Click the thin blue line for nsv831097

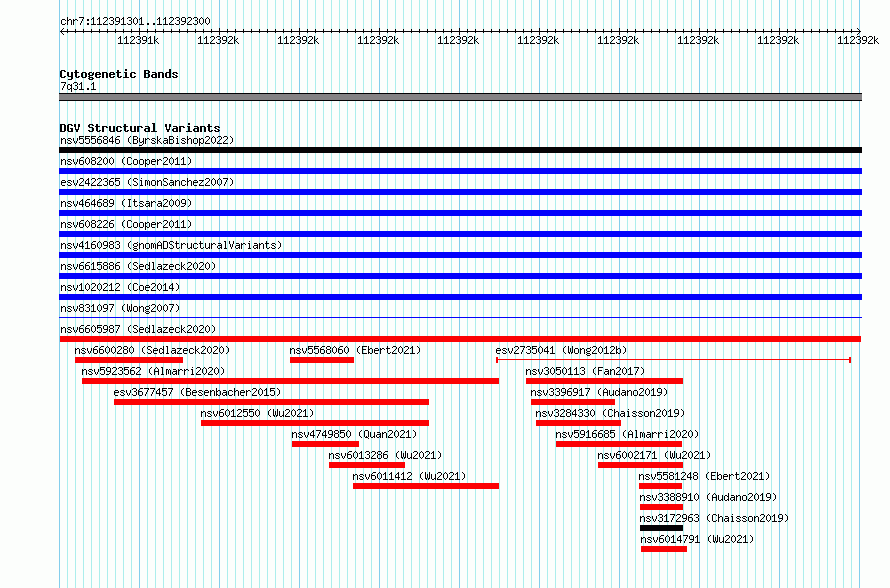(460, 317)
